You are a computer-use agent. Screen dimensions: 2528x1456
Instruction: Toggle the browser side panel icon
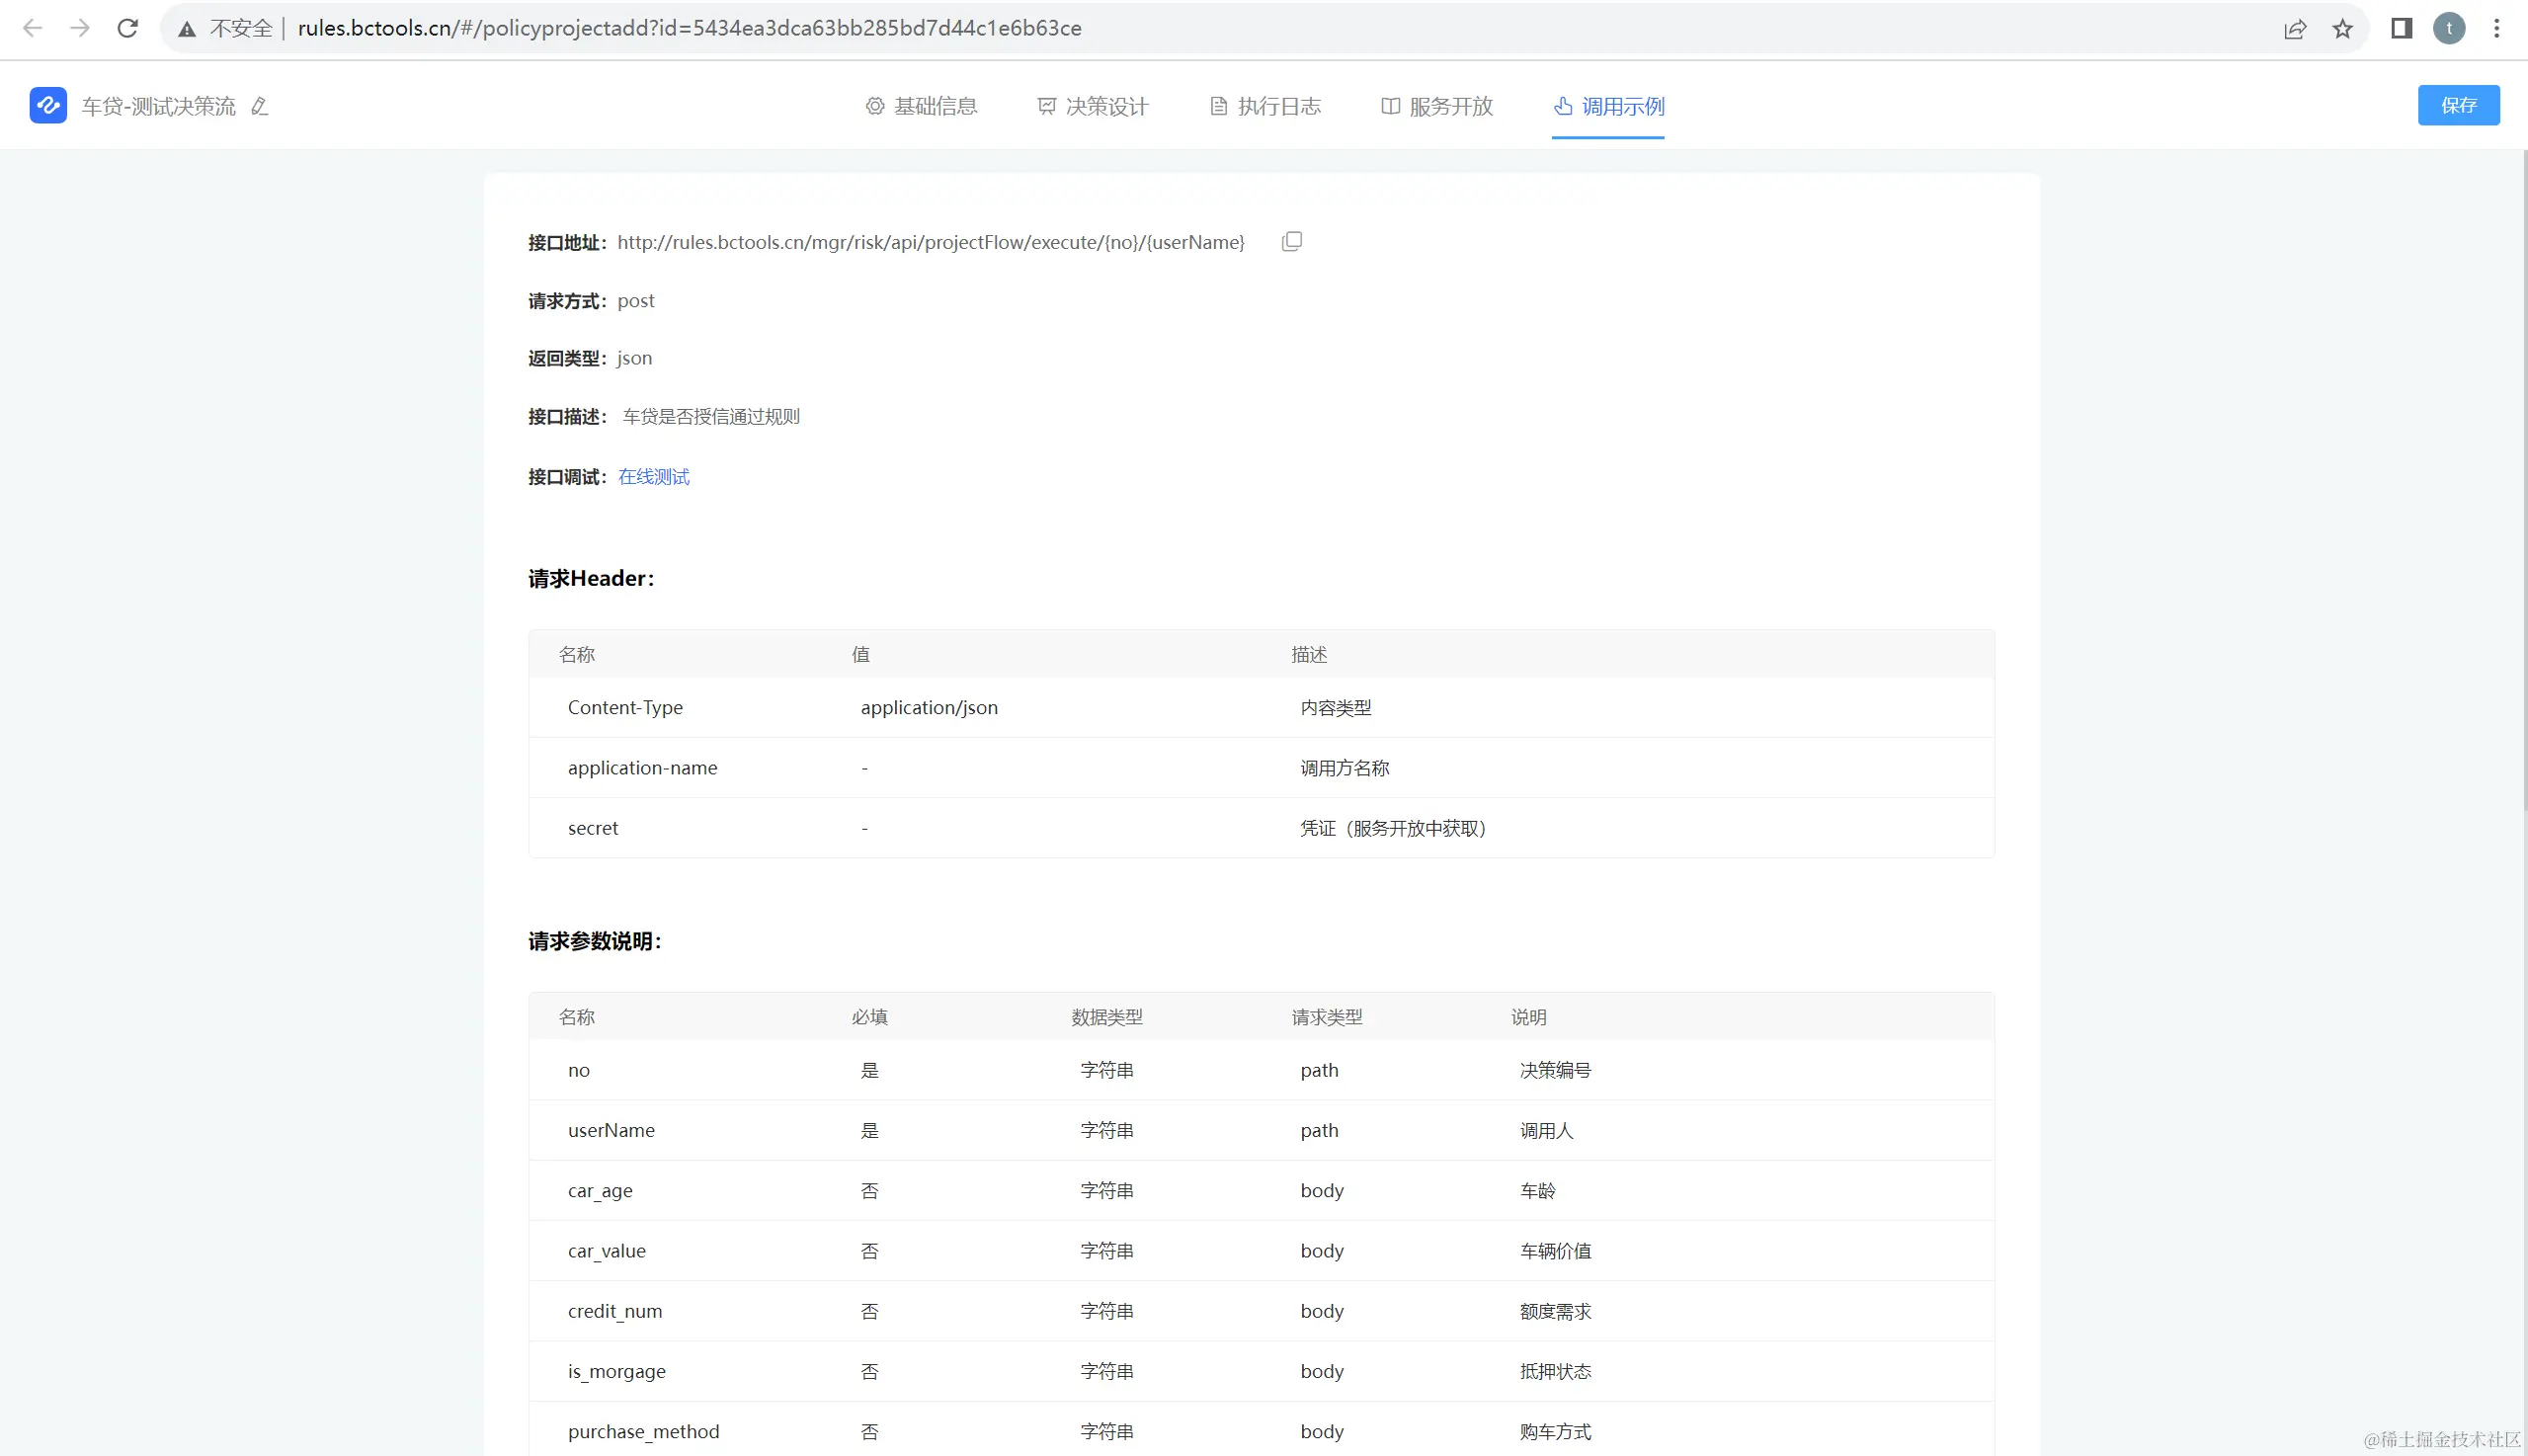[2401, 28]
